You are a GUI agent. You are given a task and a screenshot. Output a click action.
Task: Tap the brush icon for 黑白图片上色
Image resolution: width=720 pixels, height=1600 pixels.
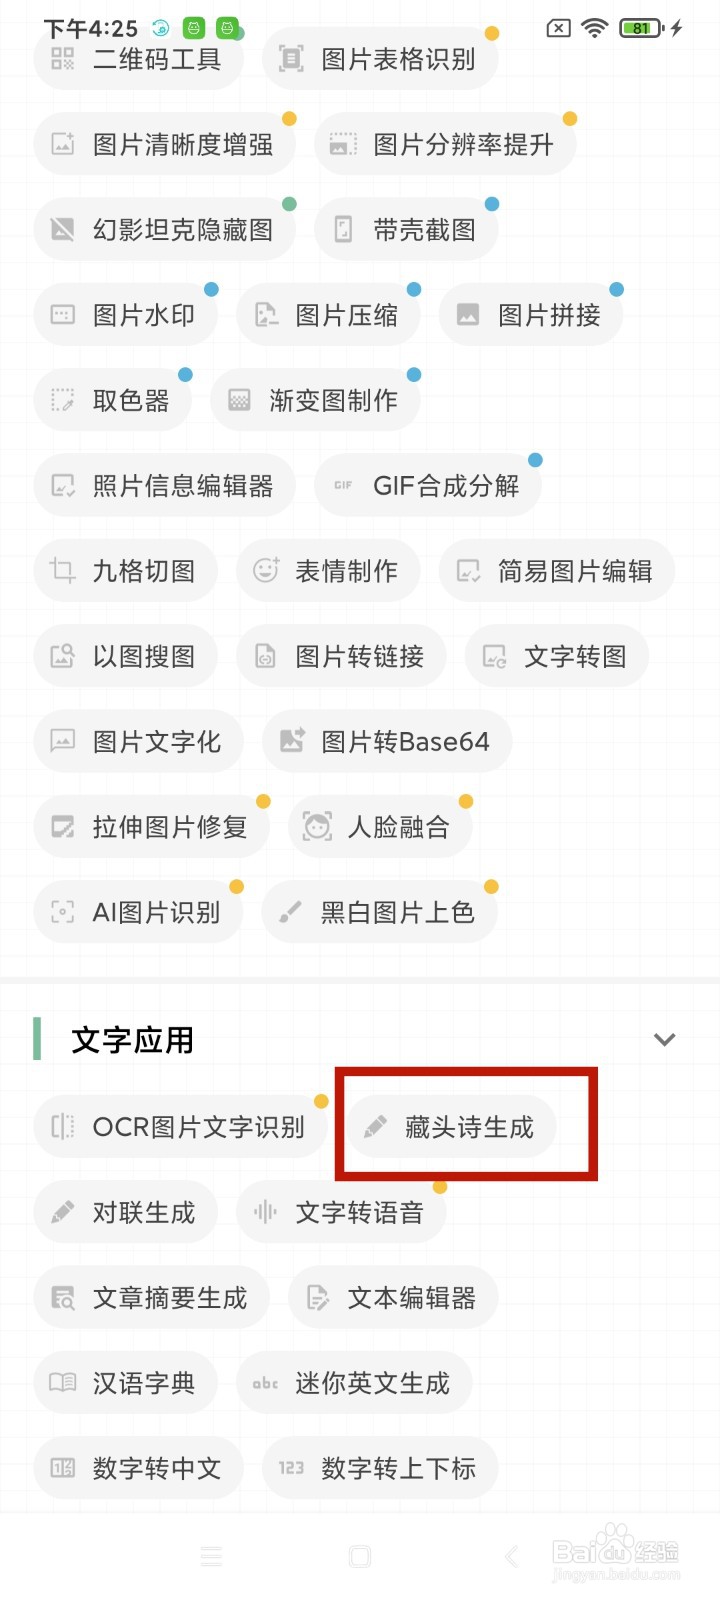pyautogui.click(x=290, y=912)
